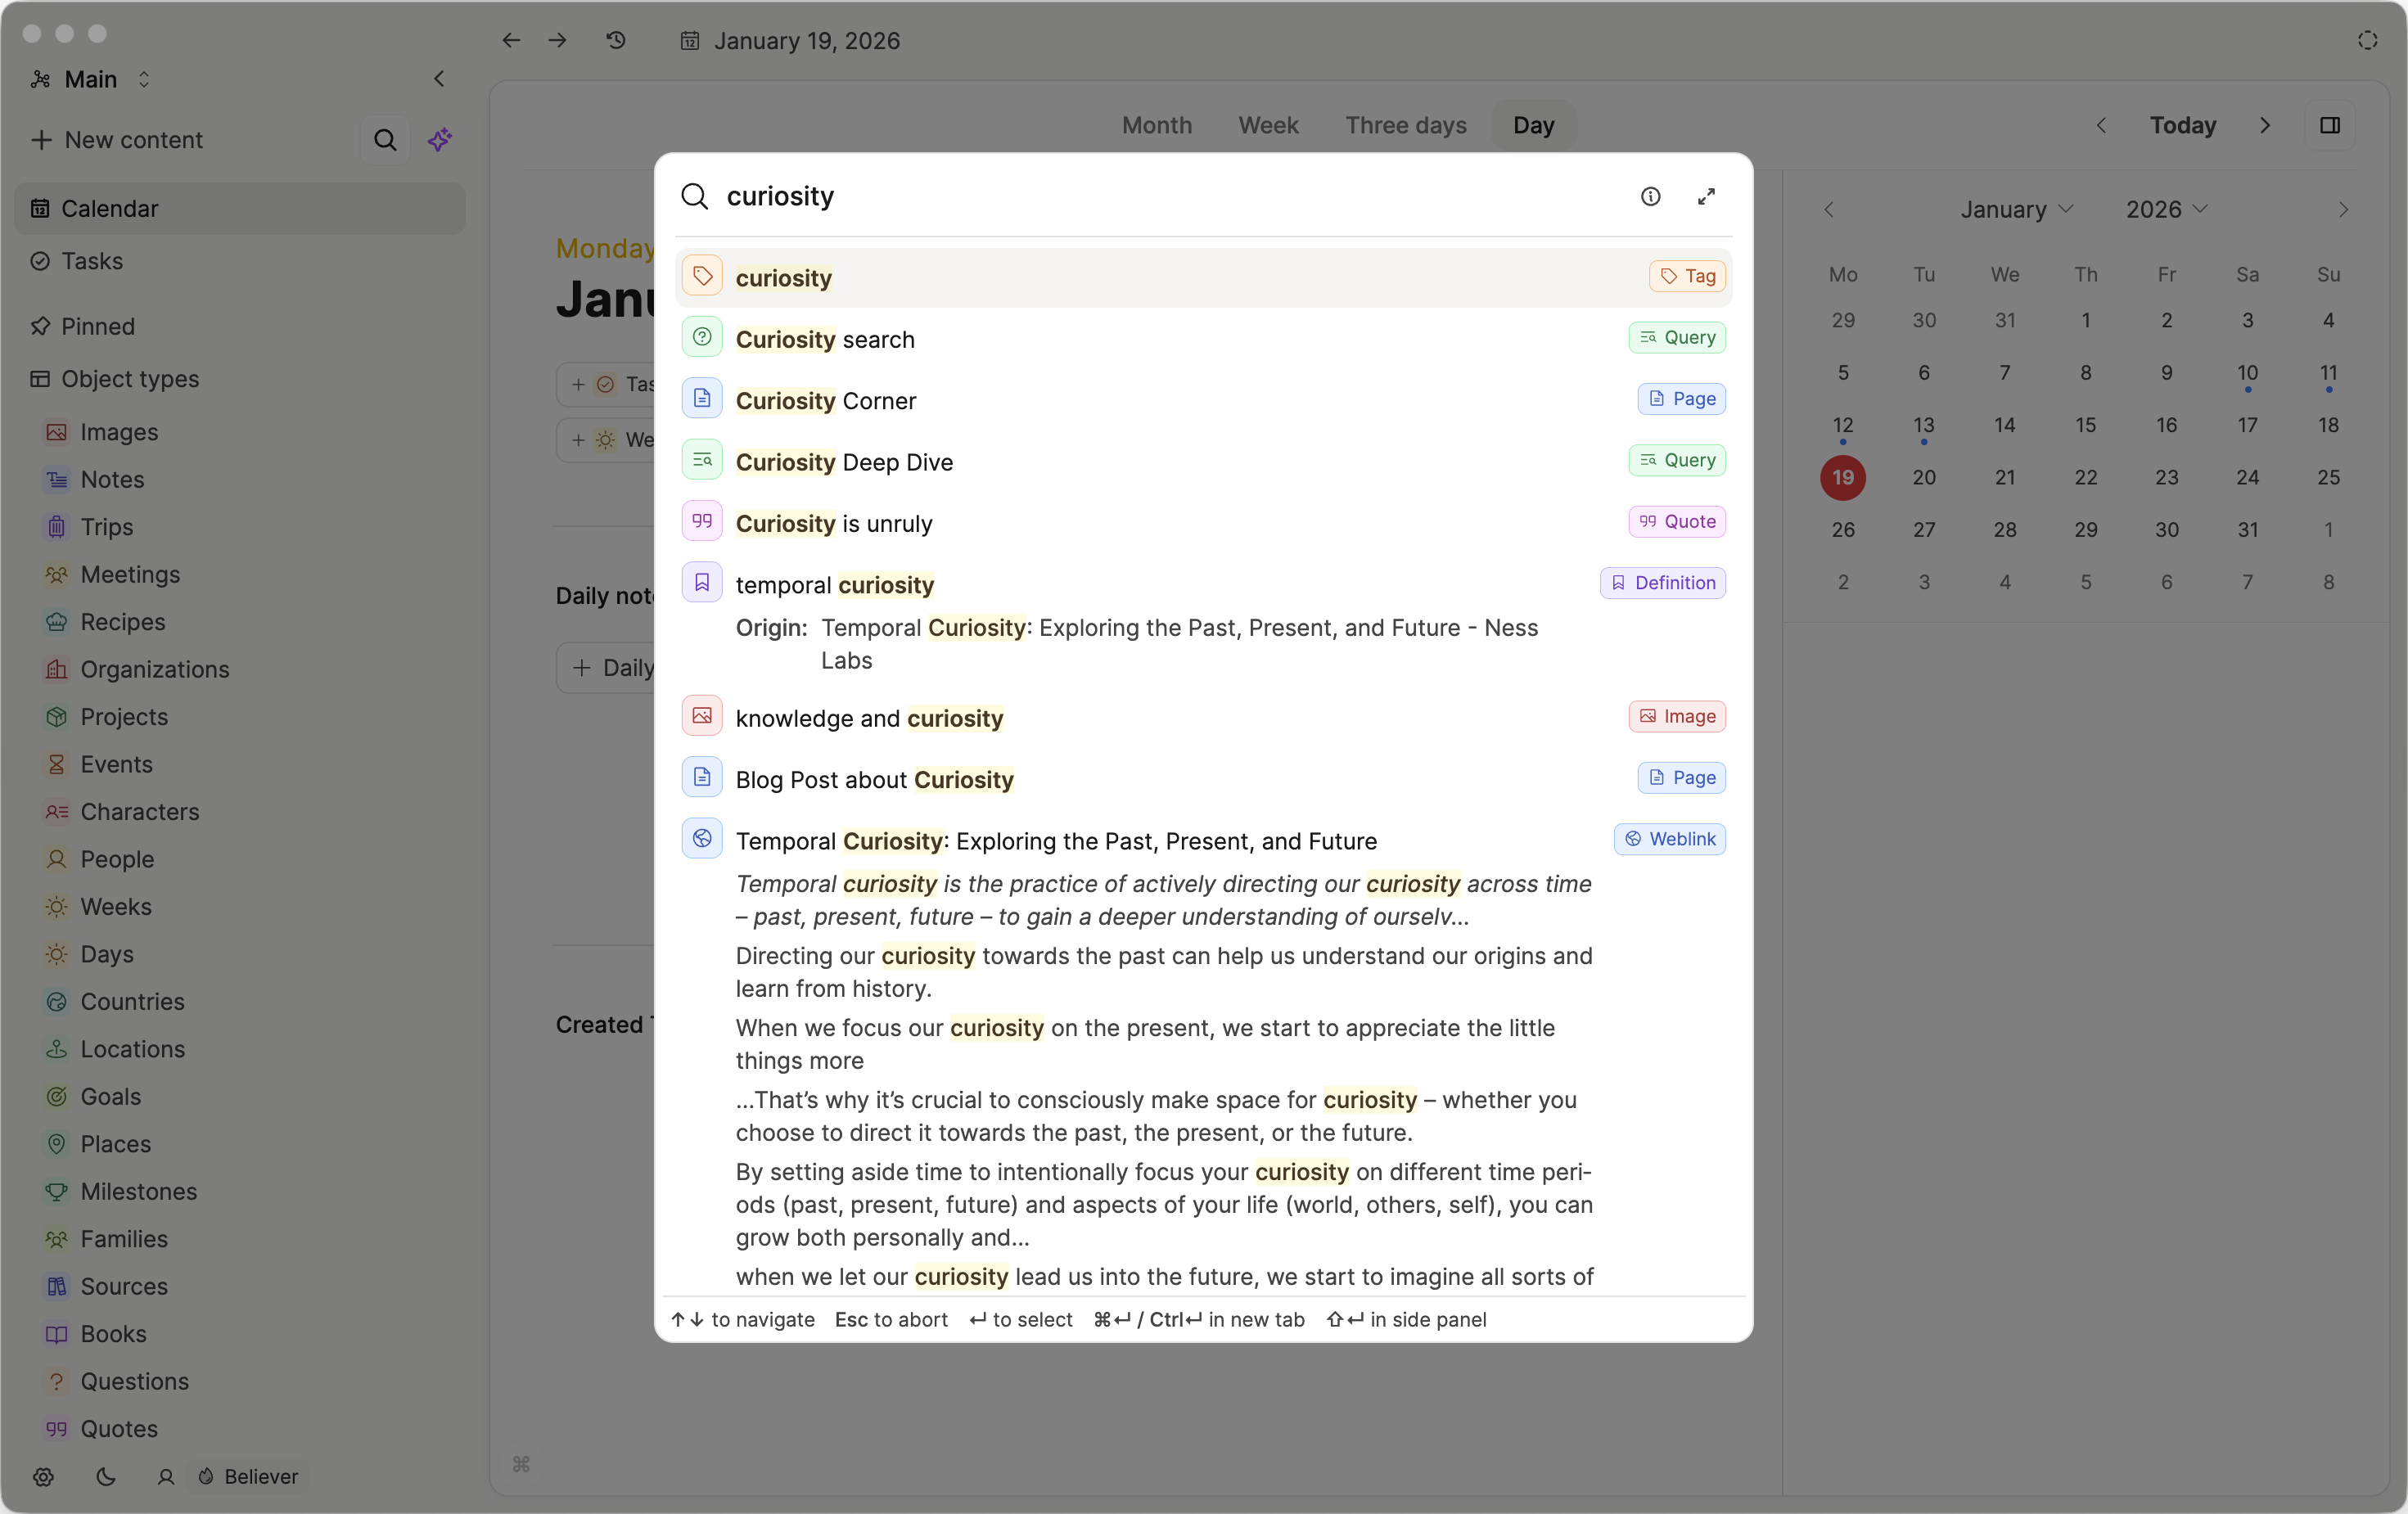The width and height of the screenshot is (2408, 1514).
Task: Click the AI sparkle assistant icon
Action: (440, 140)
